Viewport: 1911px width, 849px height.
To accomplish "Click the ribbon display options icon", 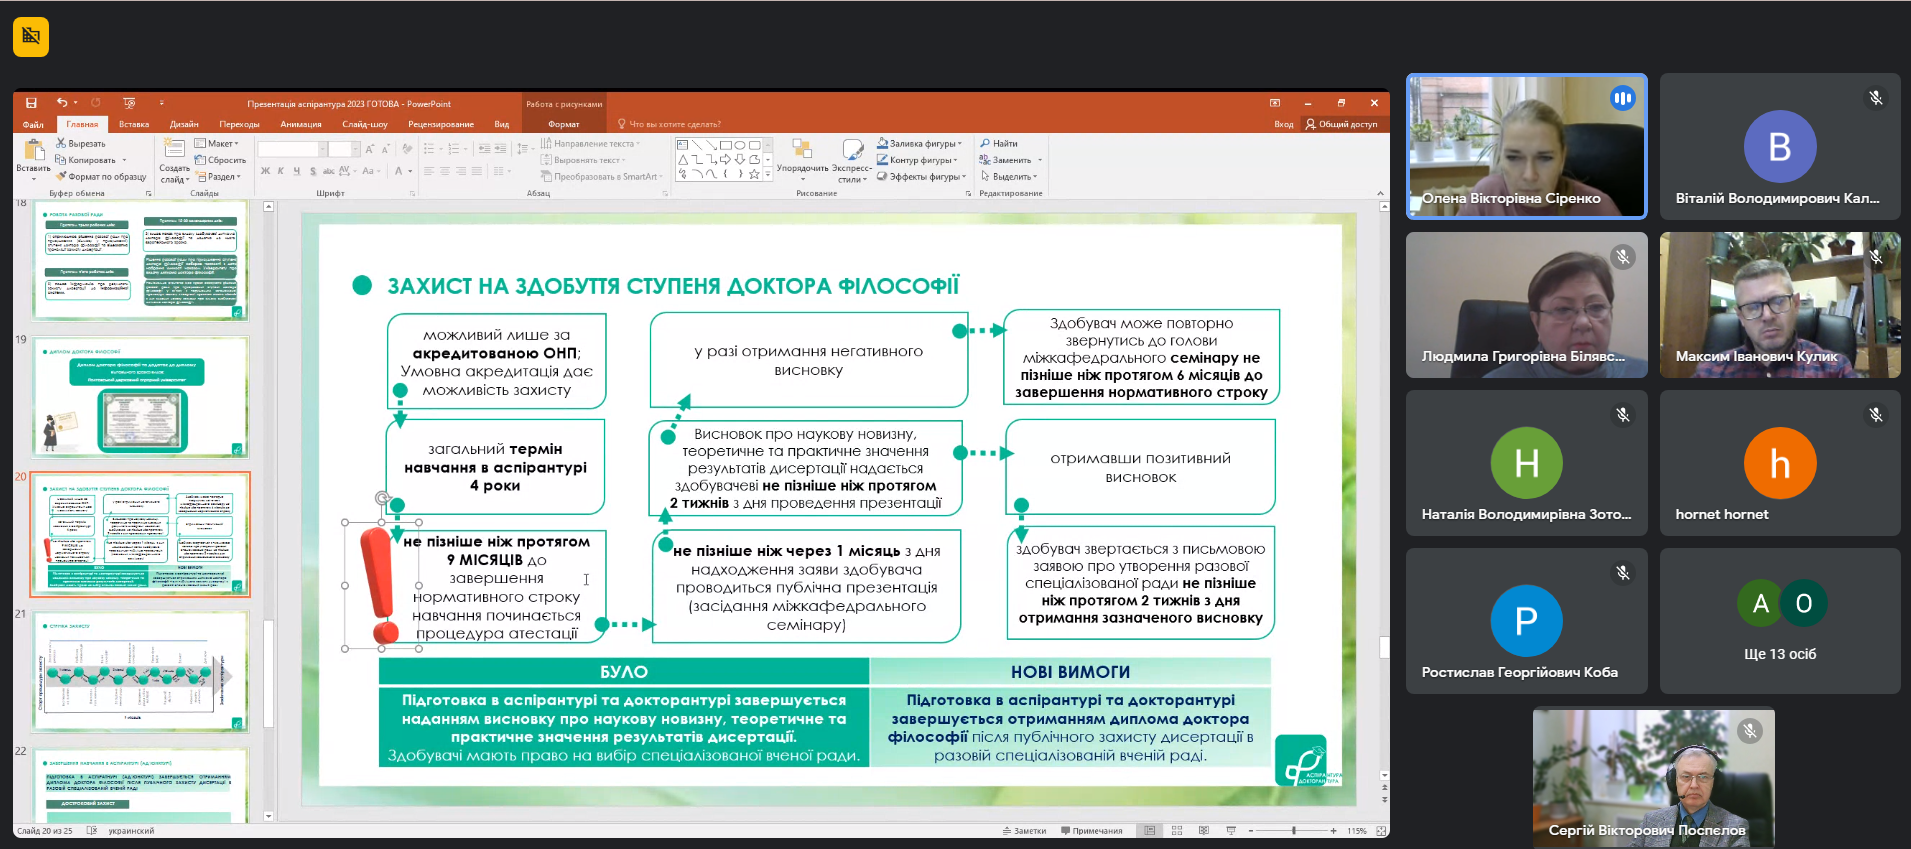I will 1274,103.
